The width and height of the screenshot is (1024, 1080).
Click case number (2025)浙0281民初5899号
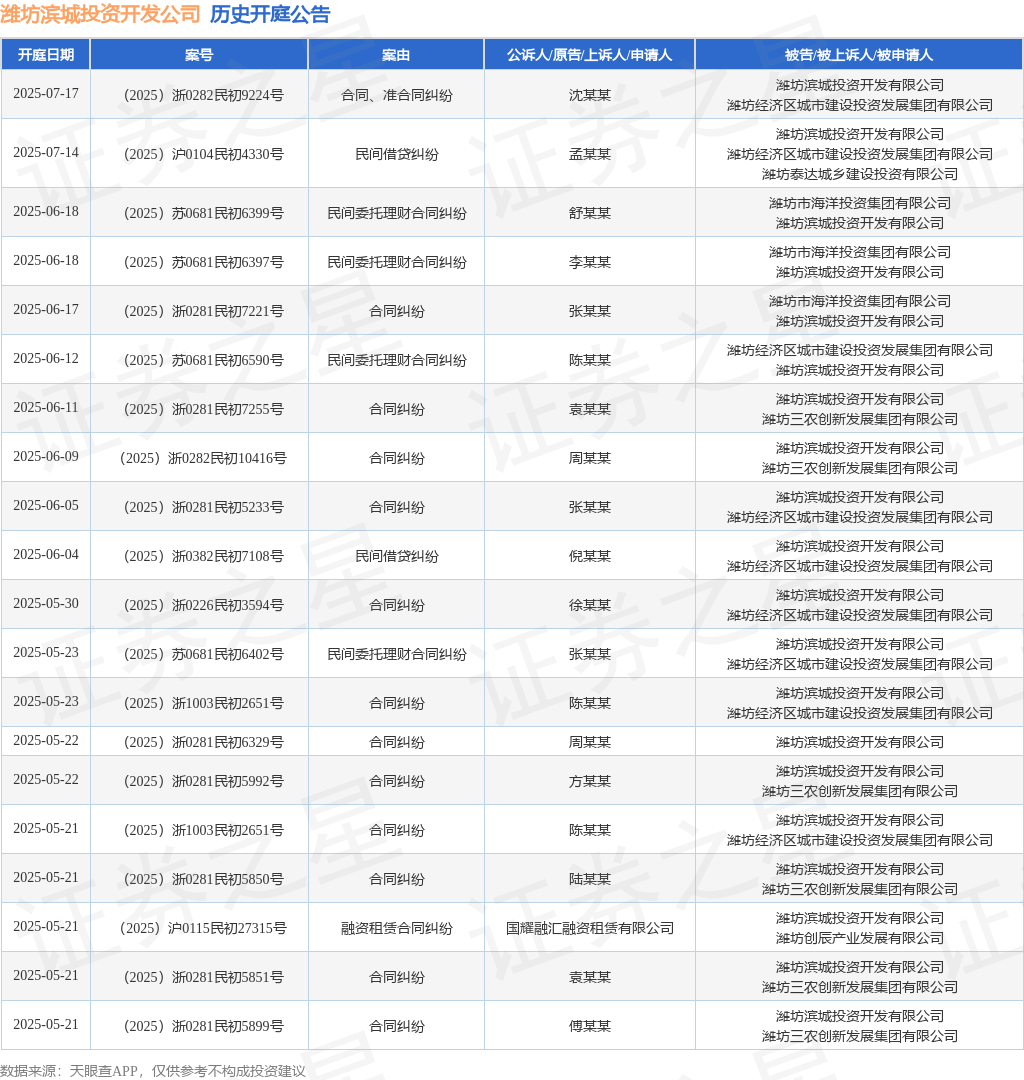tap(203, 1026)
